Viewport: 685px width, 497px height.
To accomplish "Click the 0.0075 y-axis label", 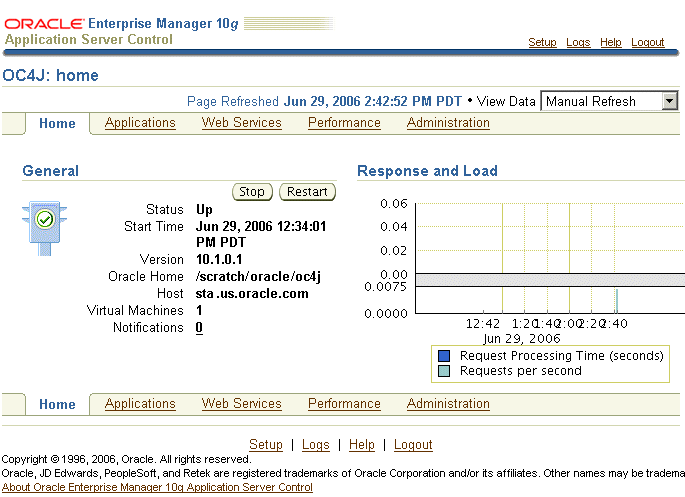I will (x=385, y=286).
